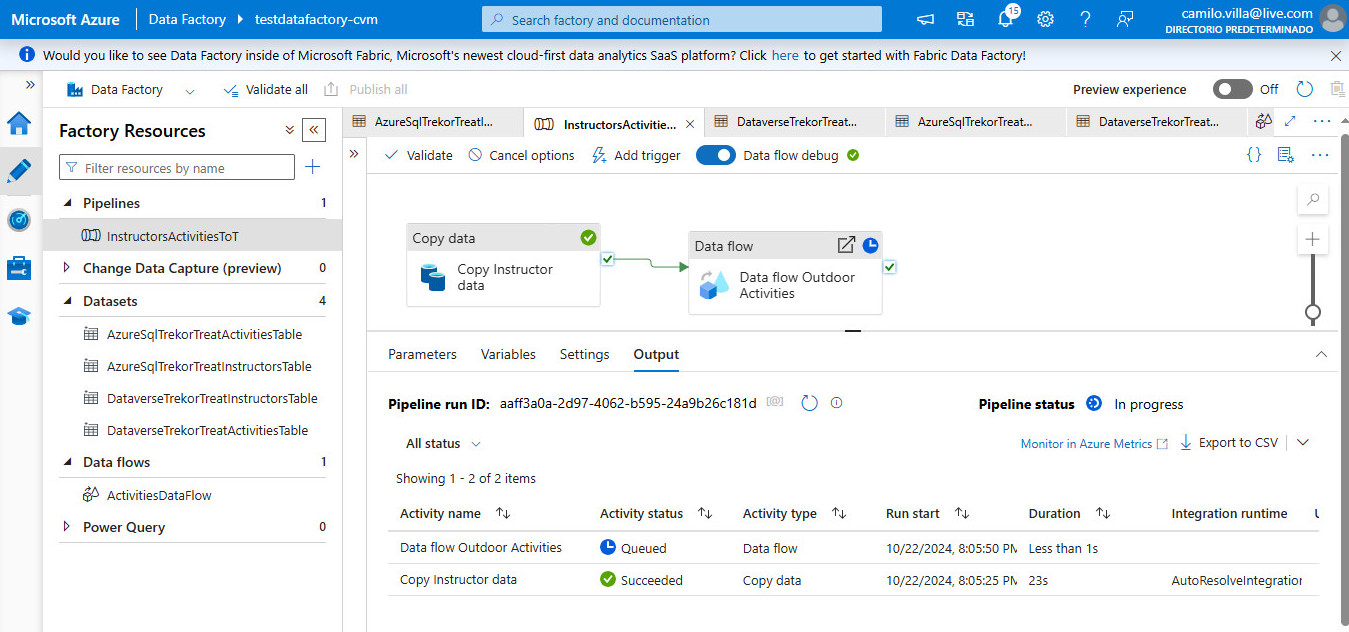
Task: Click the double-chevron expand all resources icon
Action: (289, 130)
